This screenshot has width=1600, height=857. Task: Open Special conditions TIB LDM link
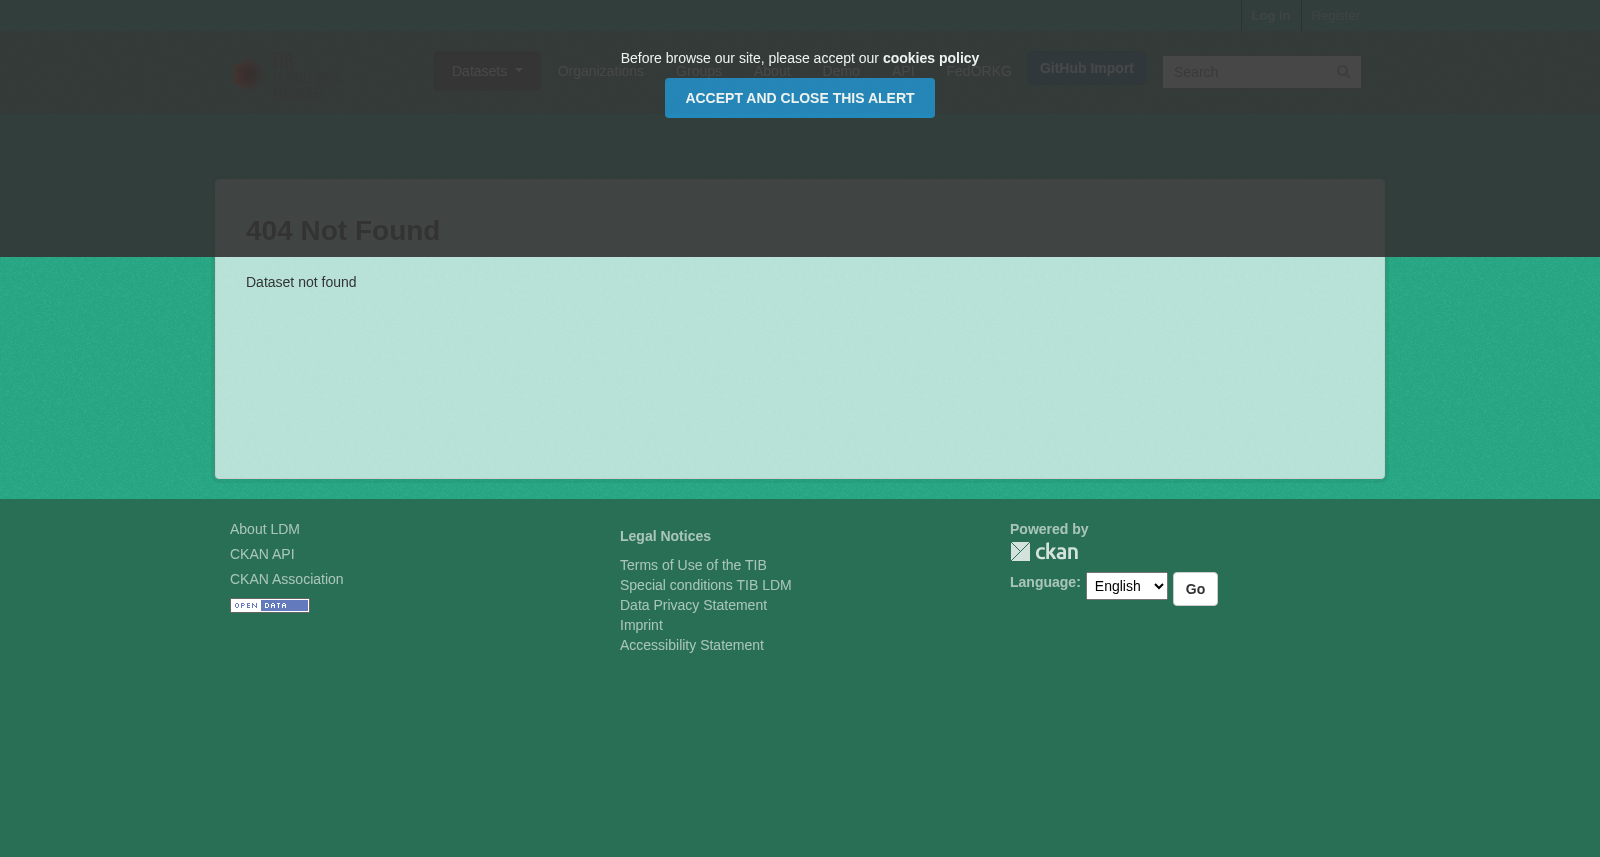[705, 585]
